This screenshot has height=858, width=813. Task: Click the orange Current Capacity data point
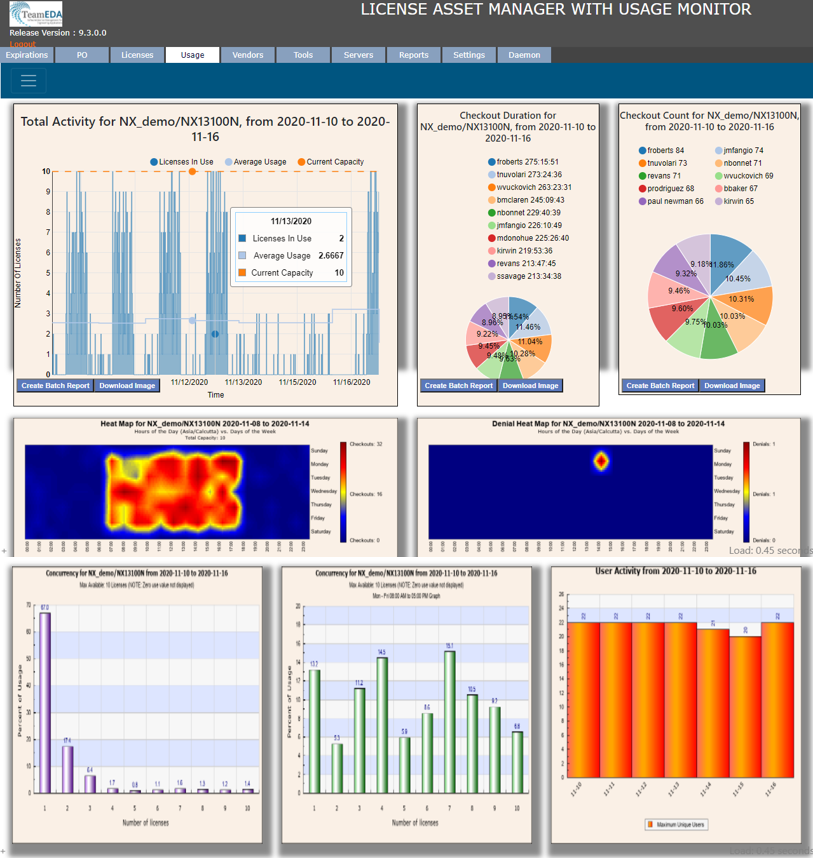pyautogui.click(x=192, y=171)
